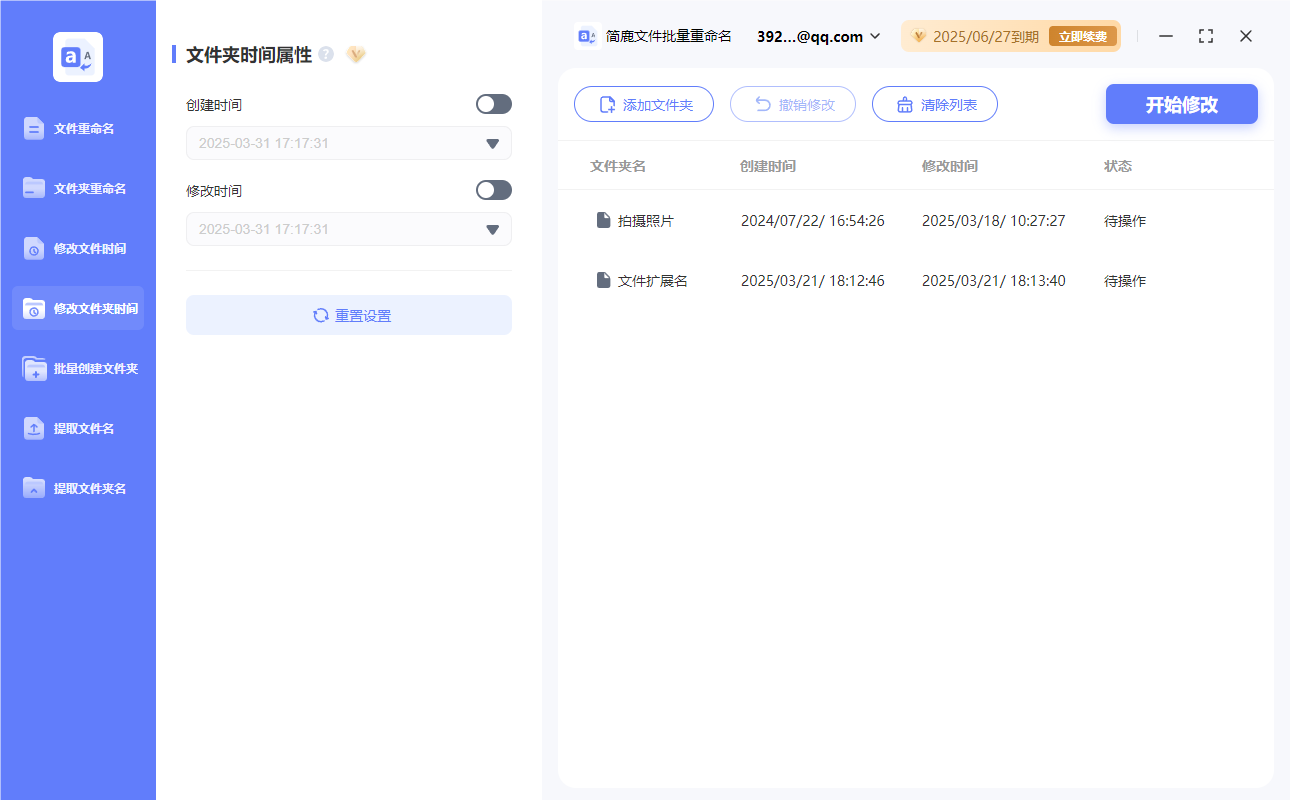Click the 开始修改 button
1290x800 pixels.
(1181, 104)
